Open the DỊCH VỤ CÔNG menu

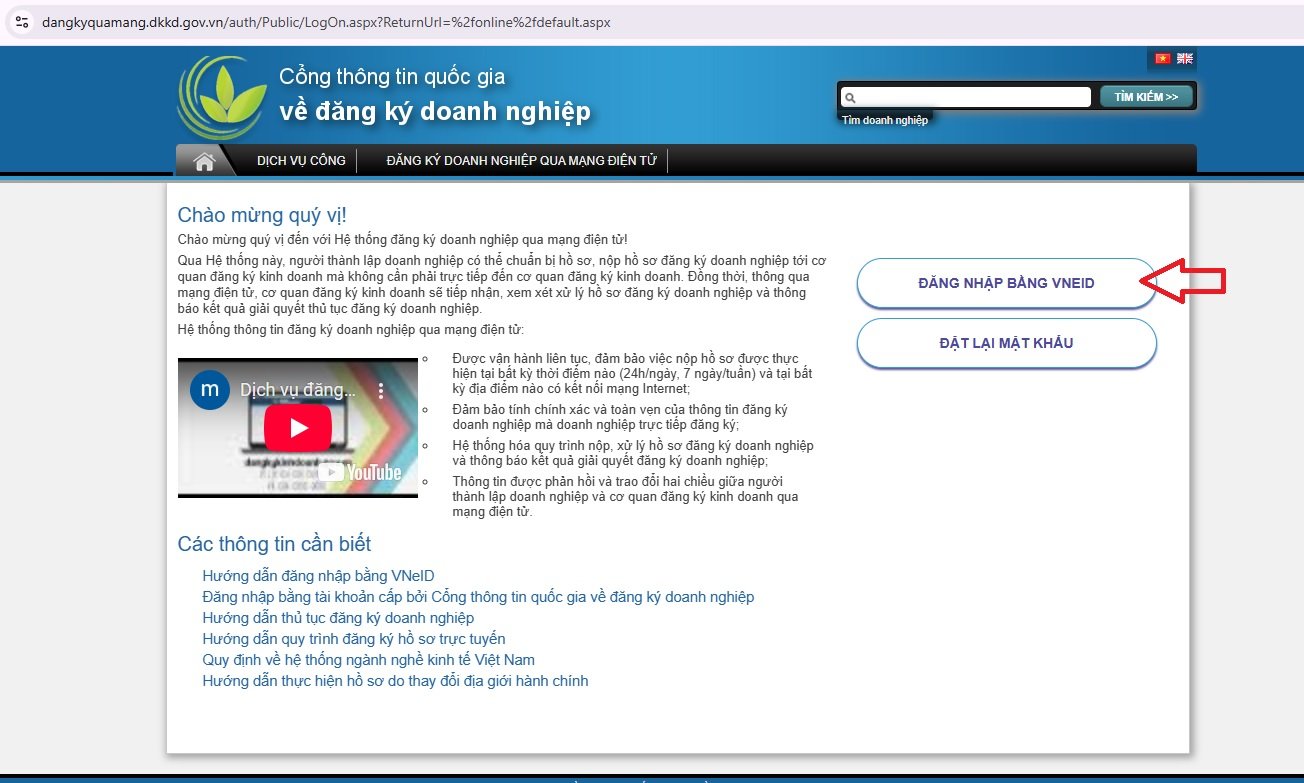301,161
